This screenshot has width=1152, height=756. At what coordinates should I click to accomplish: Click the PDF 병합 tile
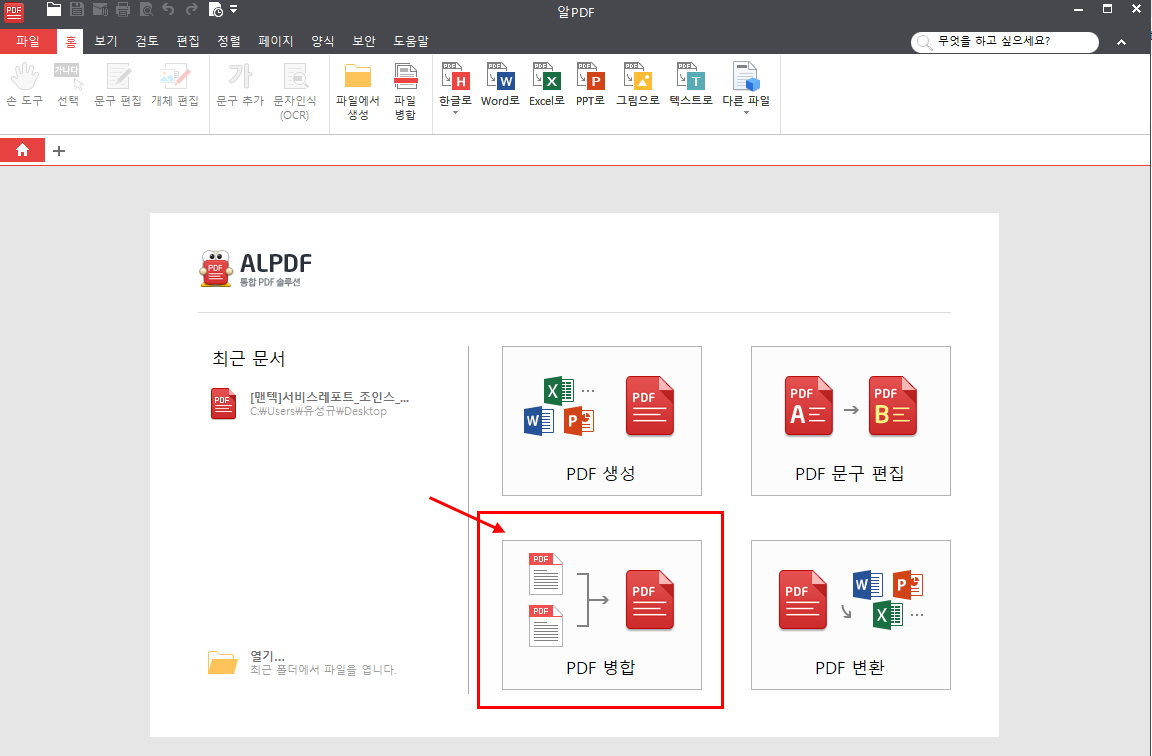point(602,615)
